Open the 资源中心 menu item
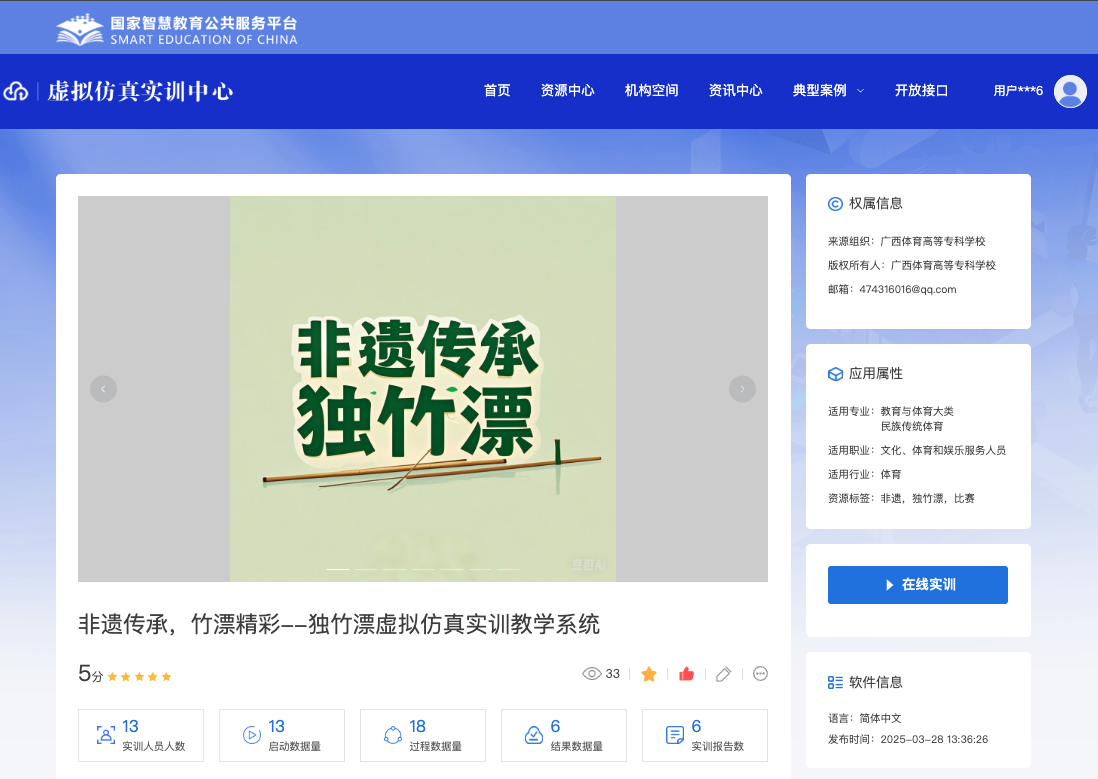This screenshot has height=779, width=1098. (567, 91)
